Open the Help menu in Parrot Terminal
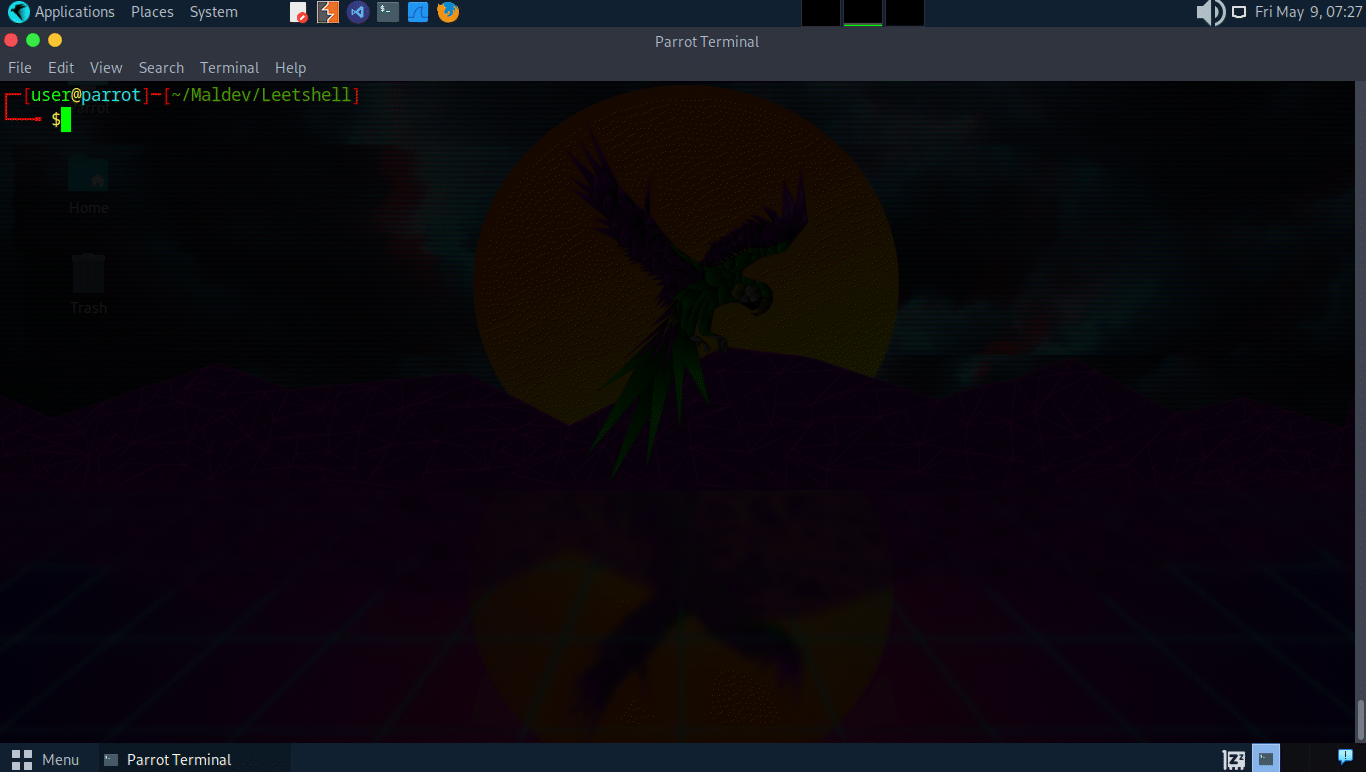 click(x=290, y=68)
